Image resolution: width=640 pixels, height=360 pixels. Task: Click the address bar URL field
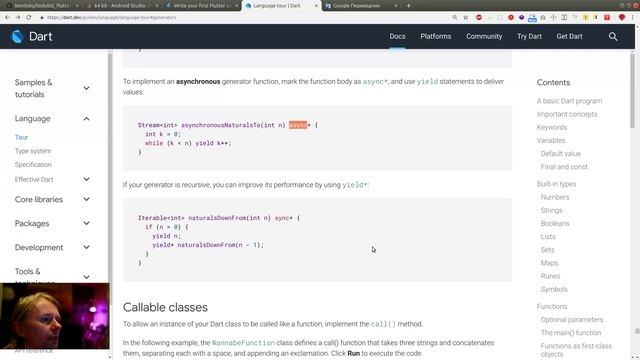tap(245, 18)
